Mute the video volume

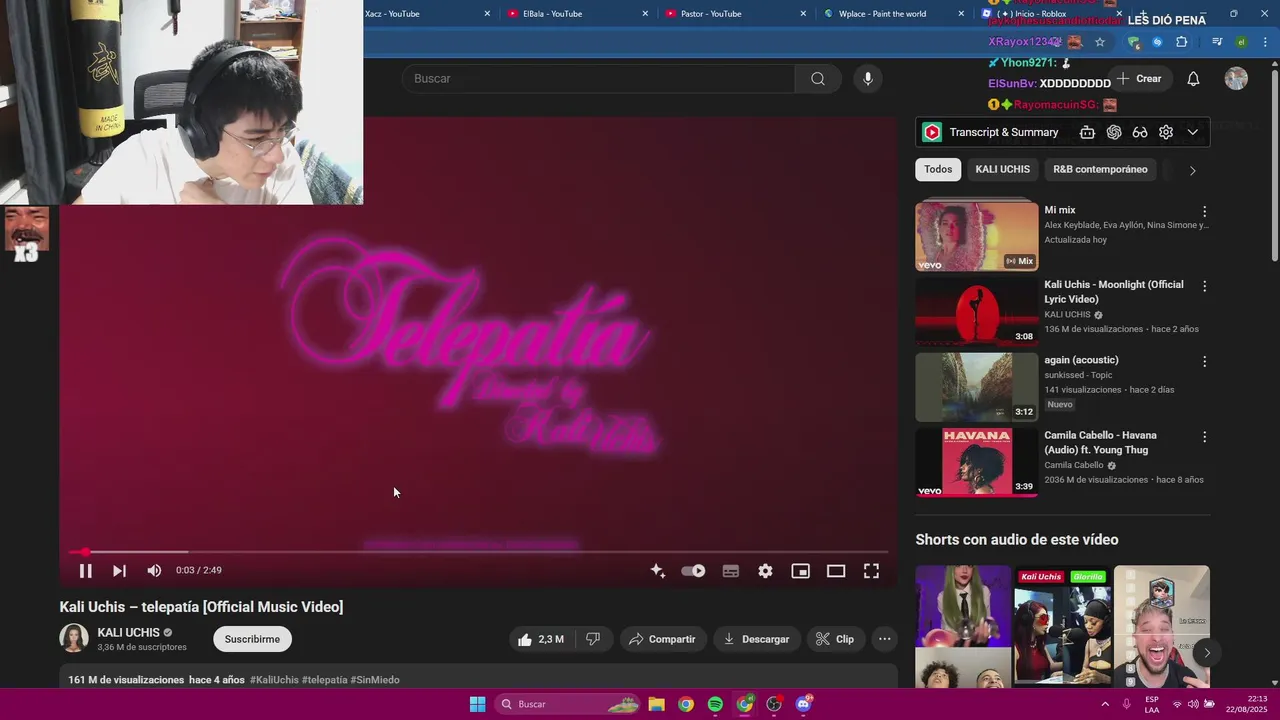tap(154, 571)
